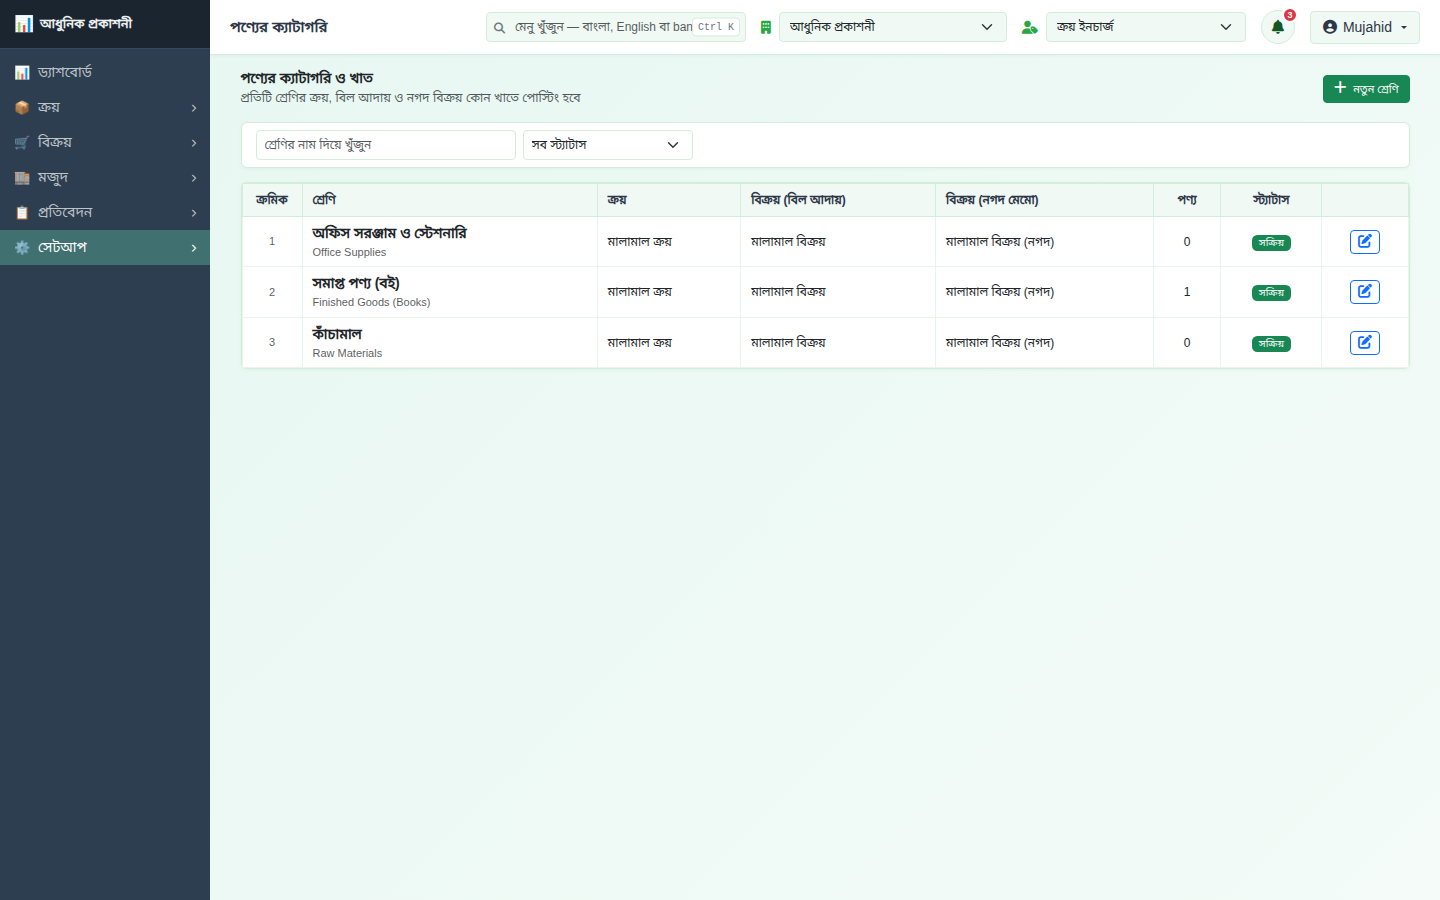This screenshot has width=1440, height=900.
Task: Click the magnifier search icon
Action: (499, 28)
